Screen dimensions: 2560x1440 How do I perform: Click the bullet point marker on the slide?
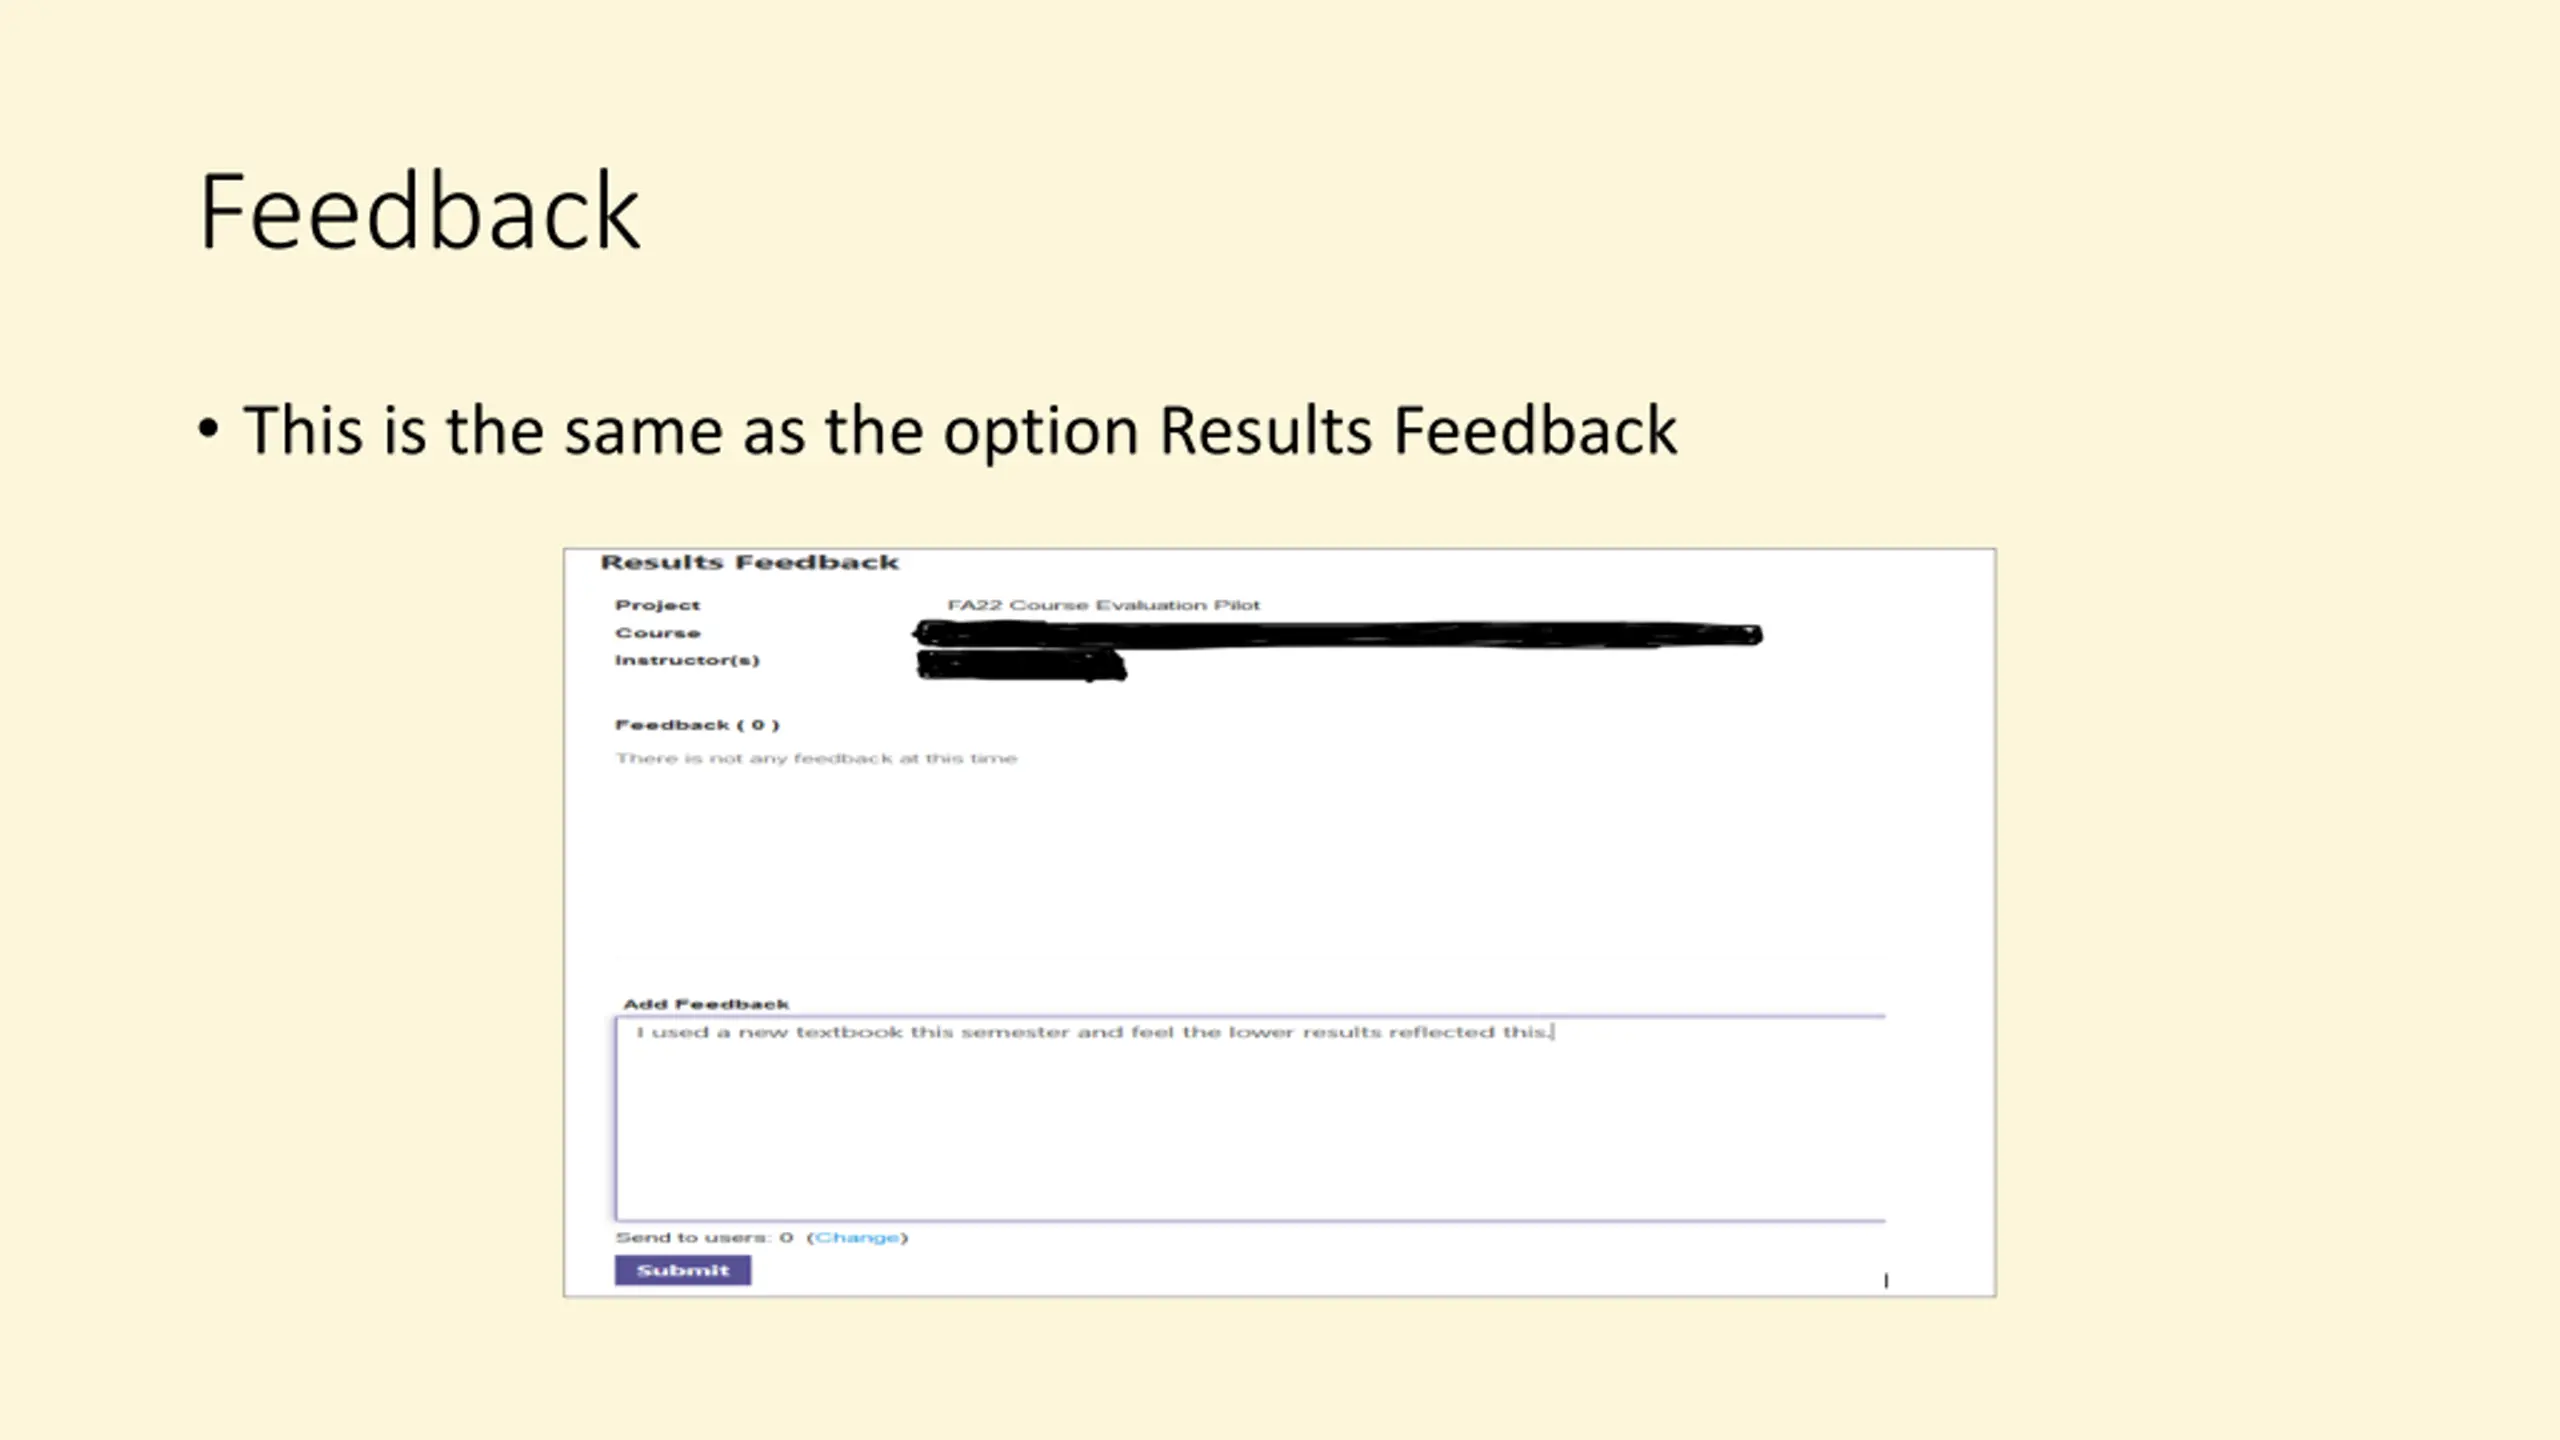208,431
